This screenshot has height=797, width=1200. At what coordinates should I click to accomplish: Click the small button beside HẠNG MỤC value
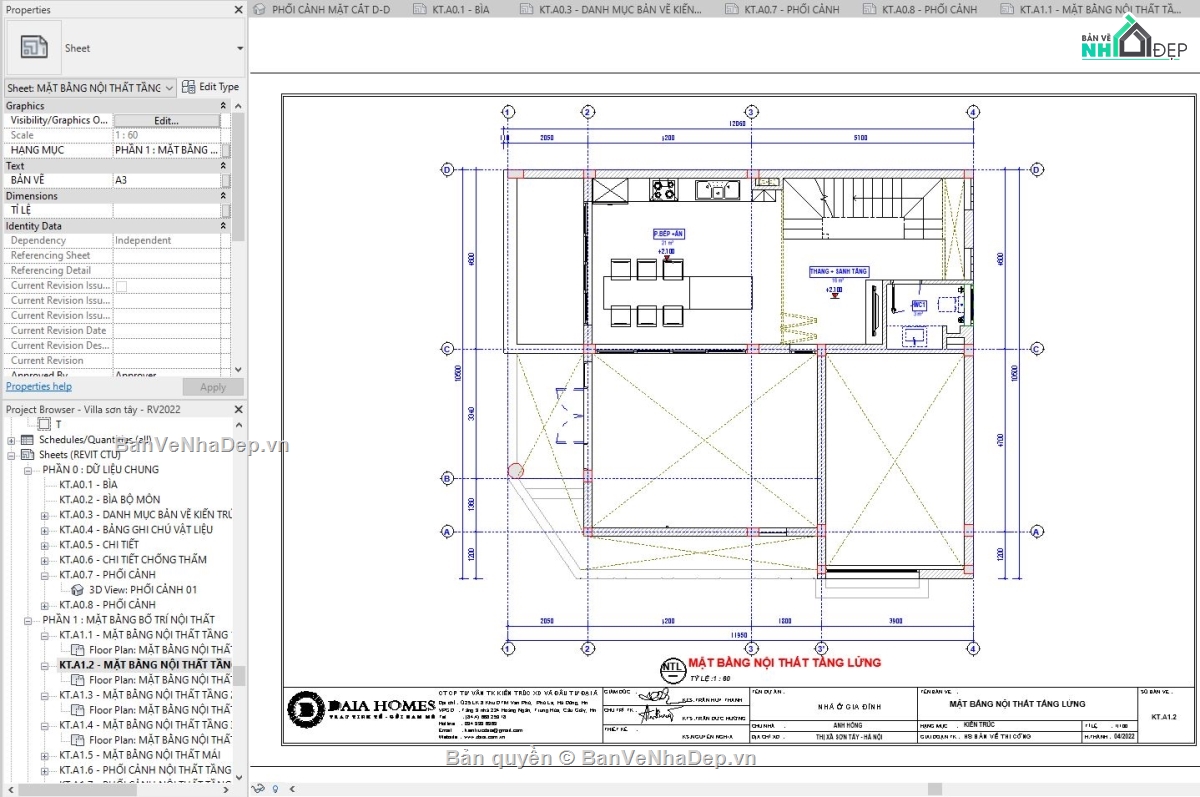(x=226, y=150)
